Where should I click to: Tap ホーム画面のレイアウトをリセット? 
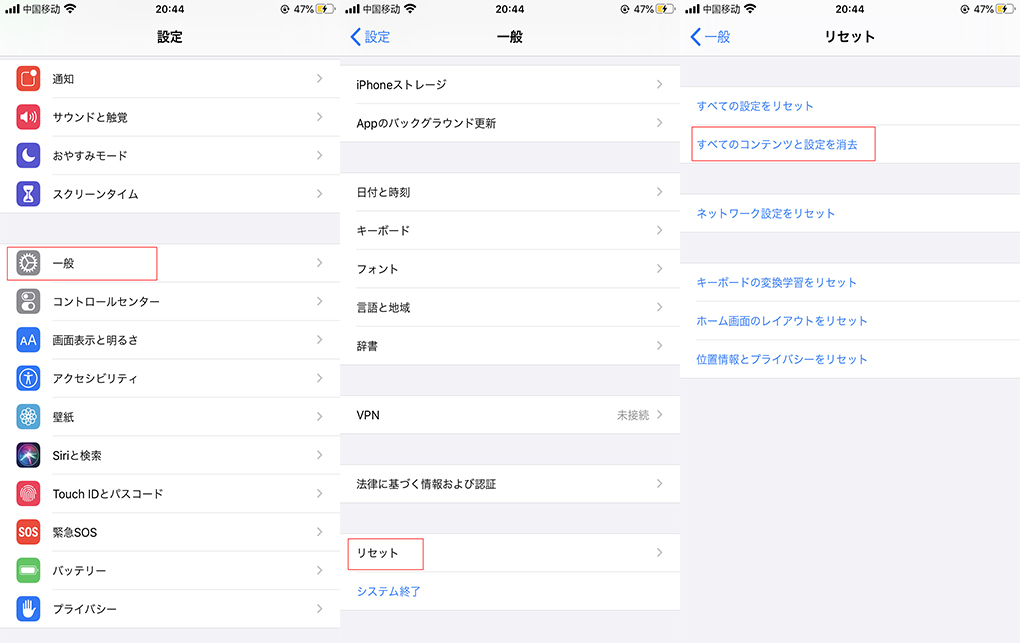pyautogui.click(x=781, y=321)
